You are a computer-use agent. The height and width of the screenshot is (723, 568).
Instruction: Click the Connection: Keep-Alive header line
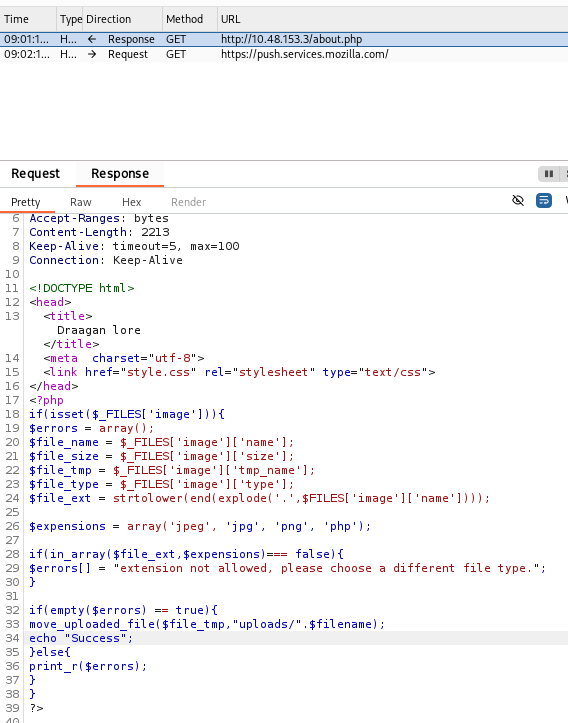pos(106,260)
